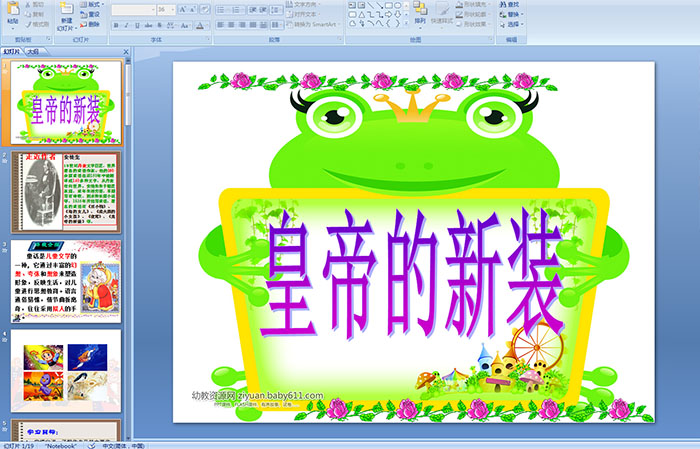Screen dimensions: 700x449
Task: Toggle Bold formatting
Action: pos(116,26)
